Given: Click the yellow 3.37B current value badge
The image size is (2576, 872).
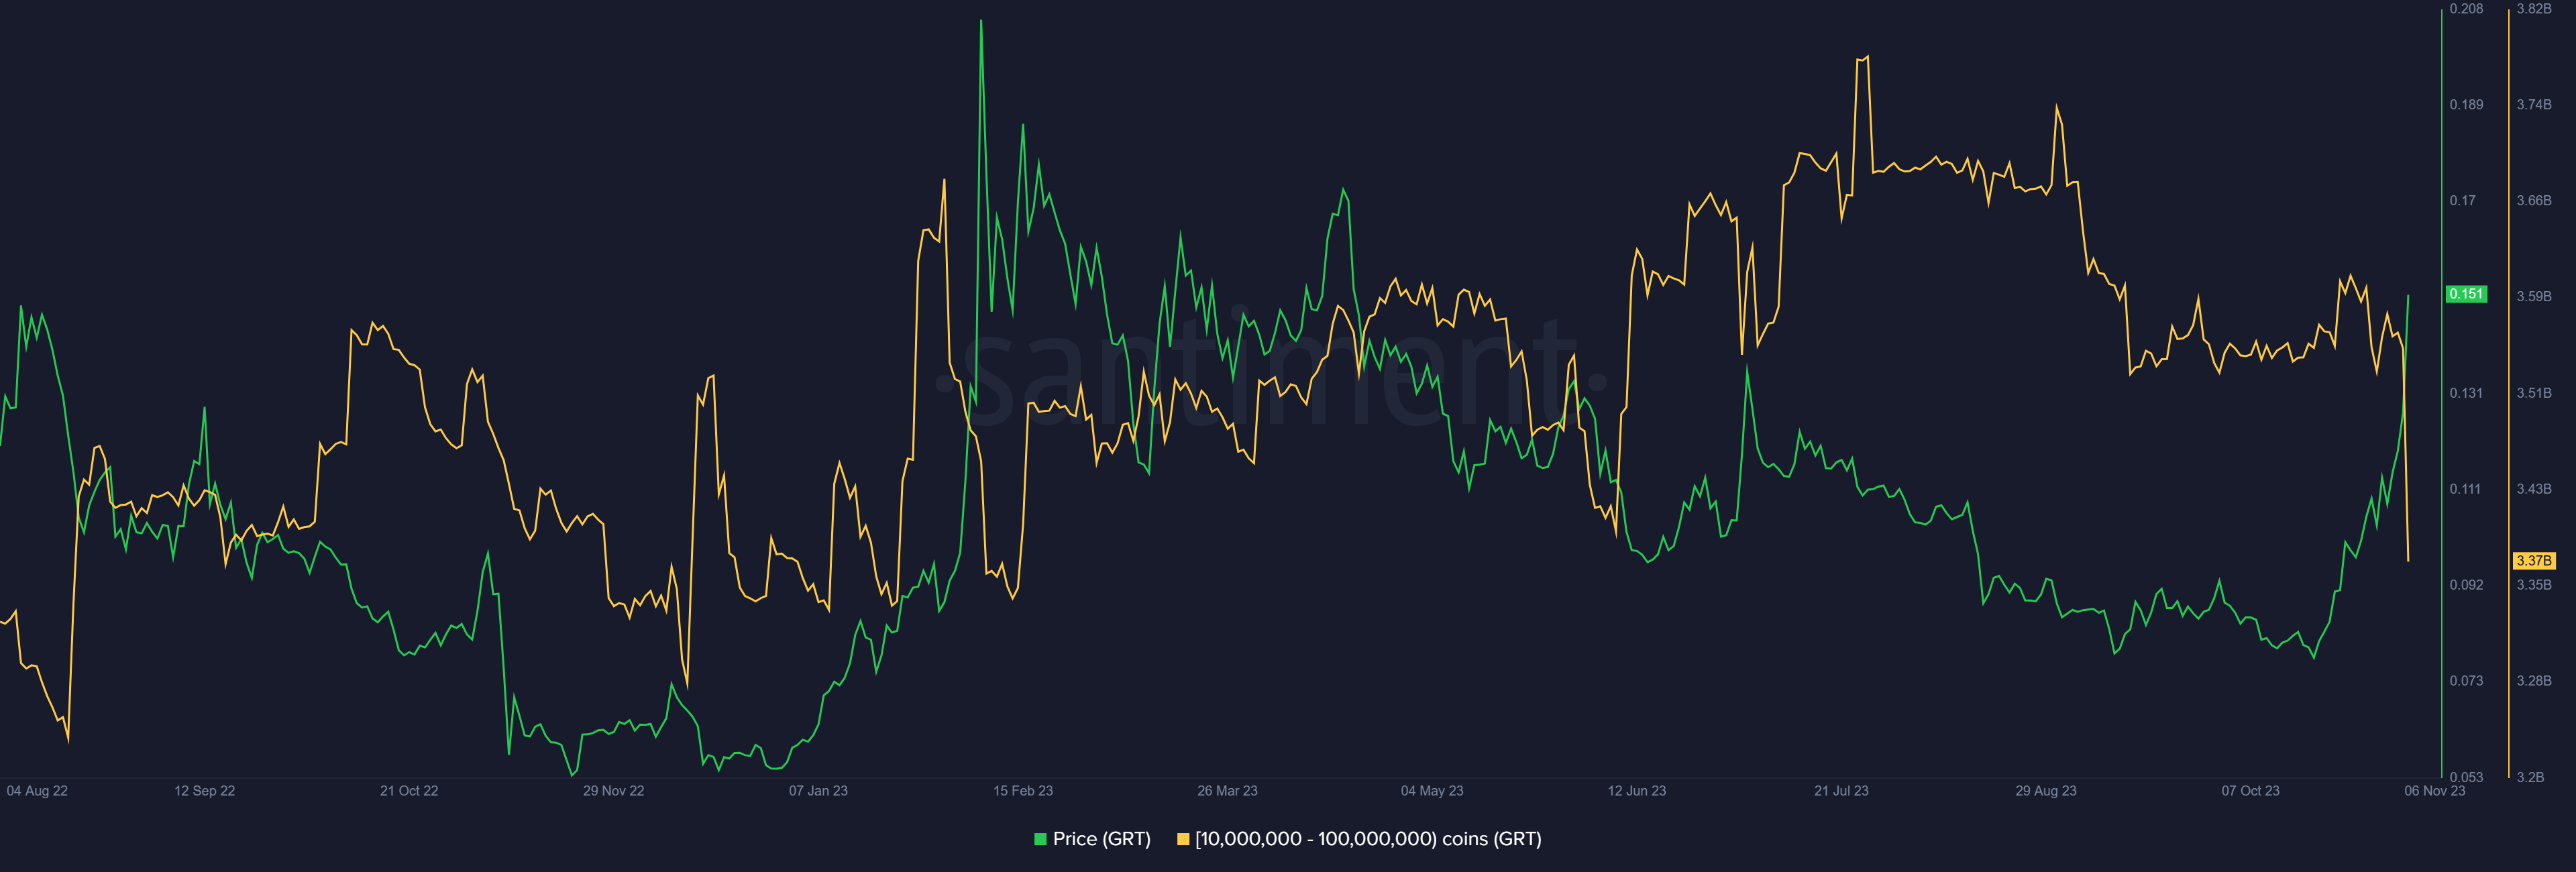Looking at the screenshot, I should pyautogui.click(x=2534, y=561).
